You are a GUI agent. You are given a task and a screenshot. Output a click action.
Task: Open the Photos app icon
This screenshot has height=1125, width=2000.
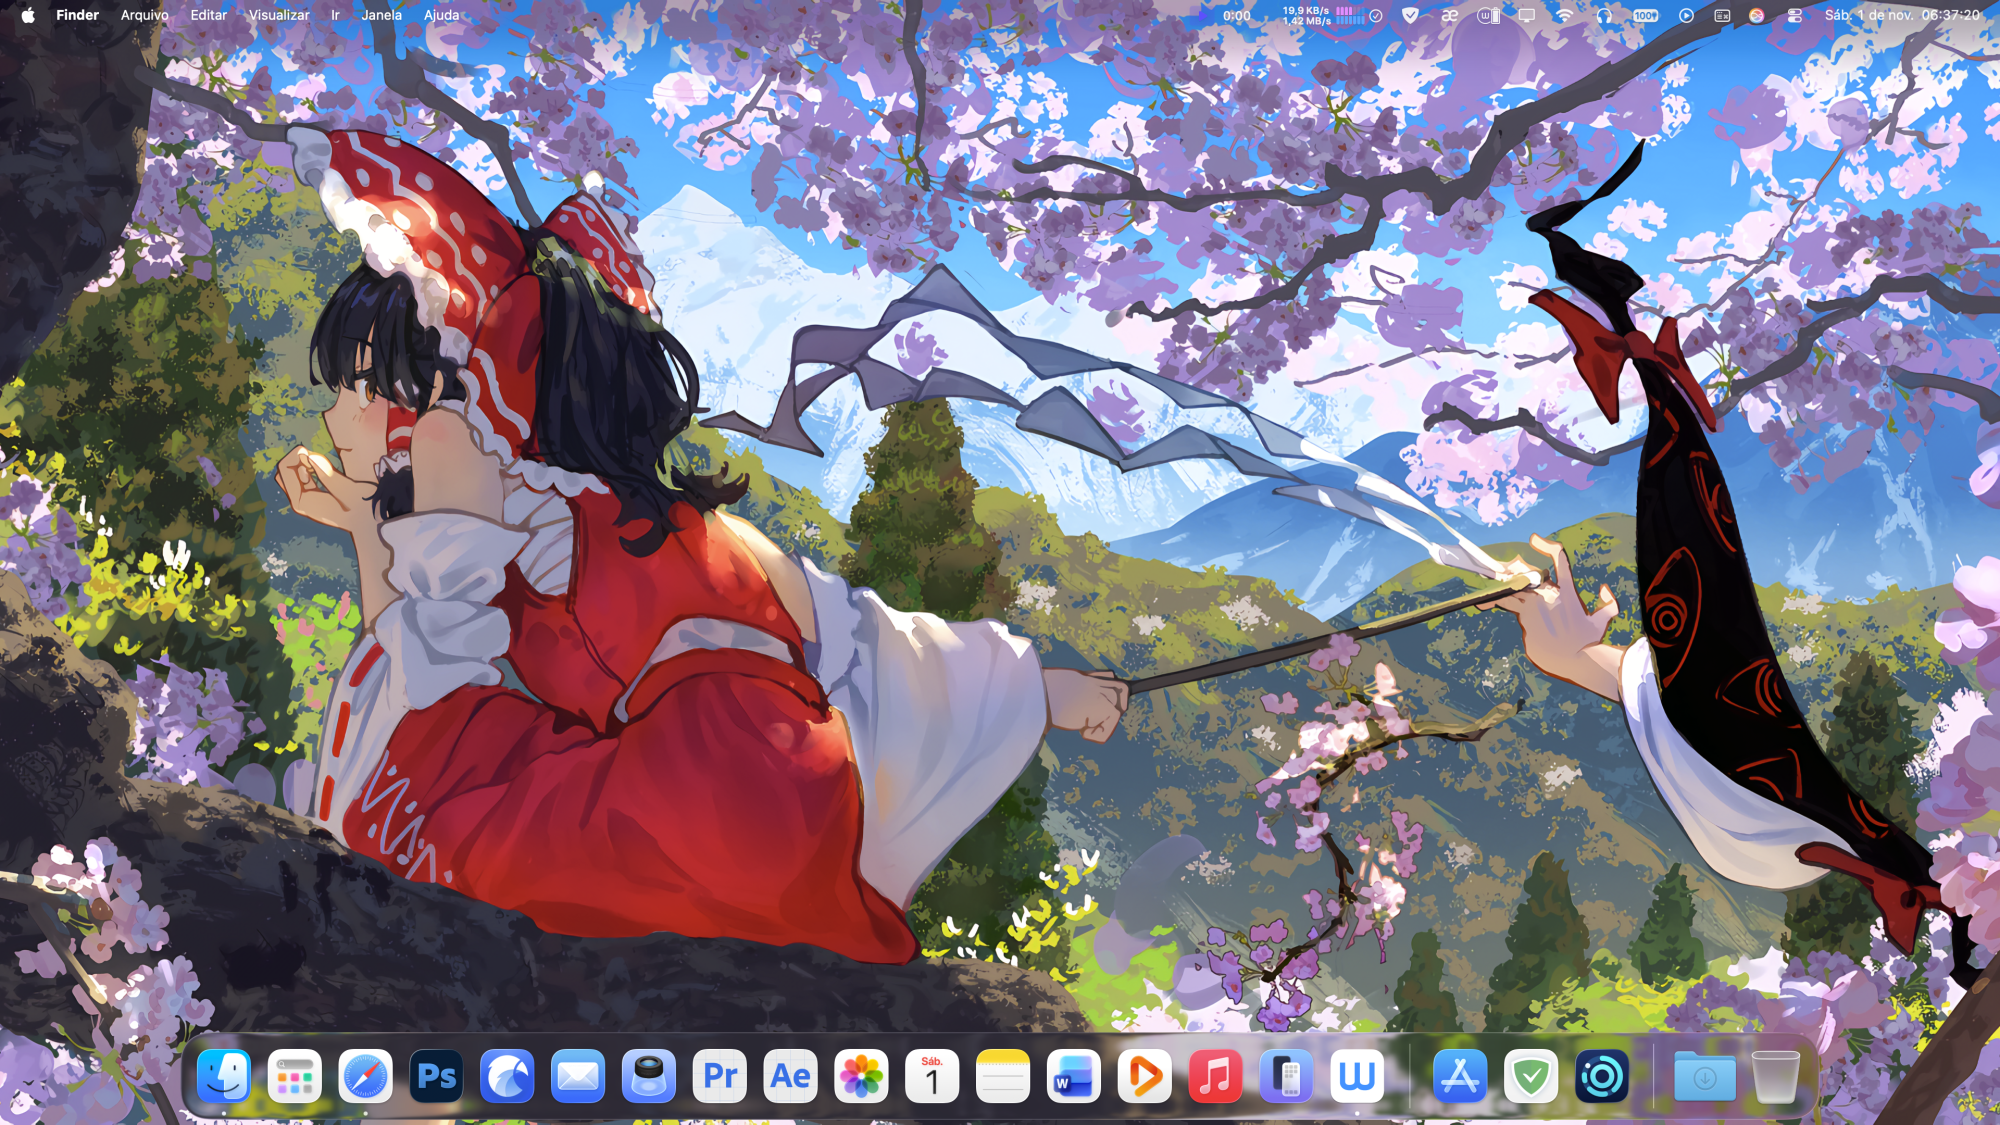[861, 1077]
